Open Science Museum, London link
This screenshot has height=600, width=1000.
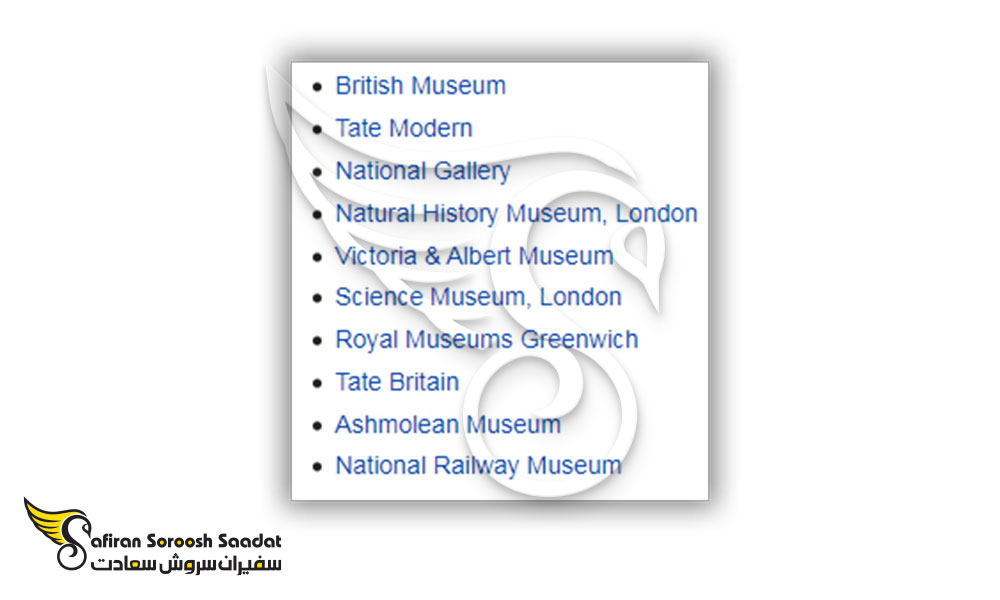(478, 297)
